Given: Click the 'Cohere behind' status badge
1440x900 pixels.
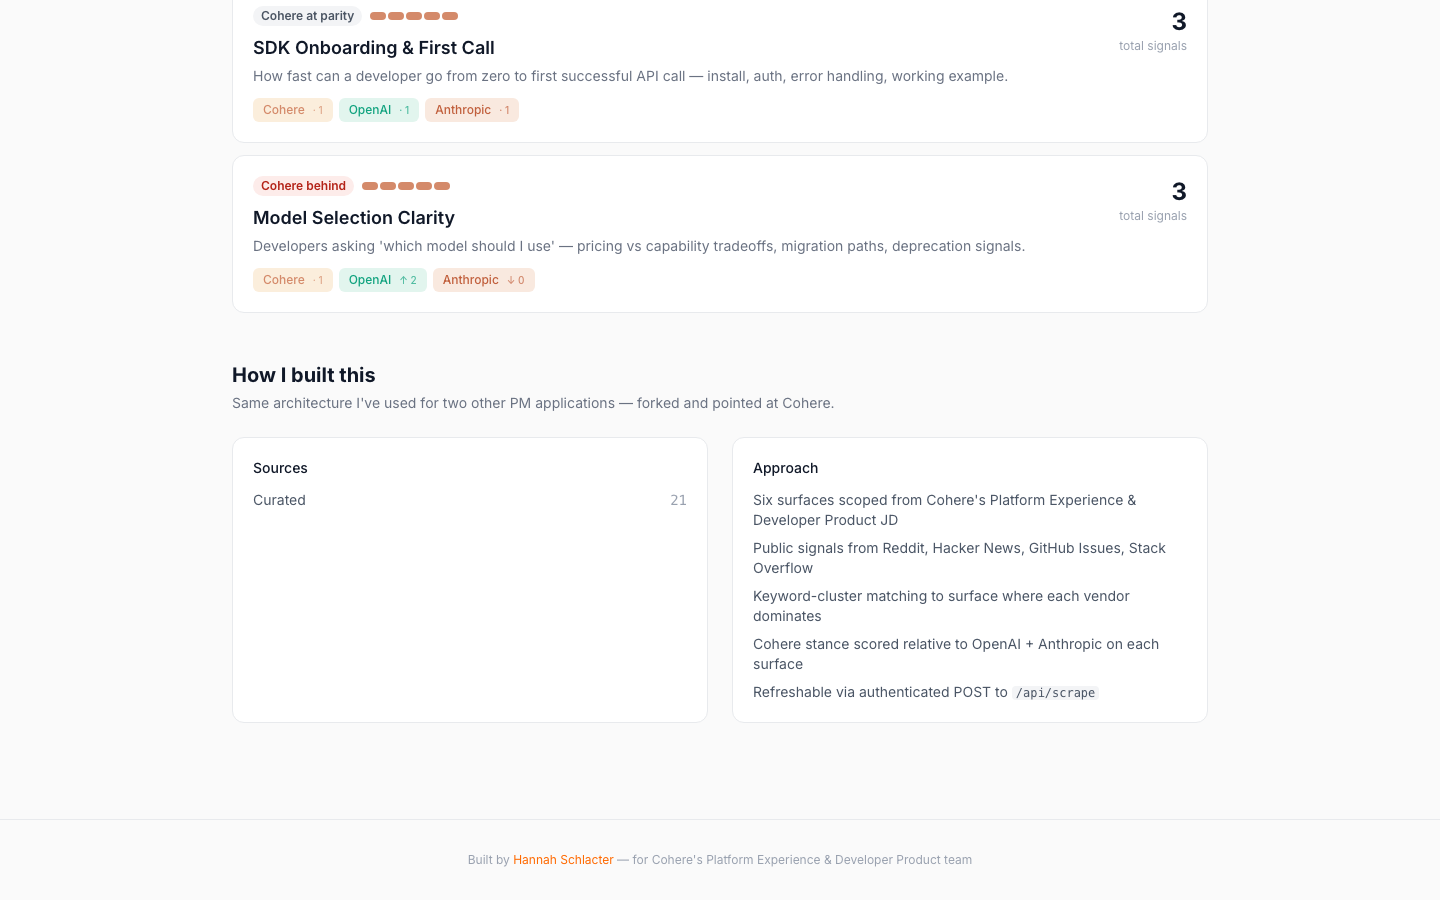Looking at the screenshot, I should point(303,186).
